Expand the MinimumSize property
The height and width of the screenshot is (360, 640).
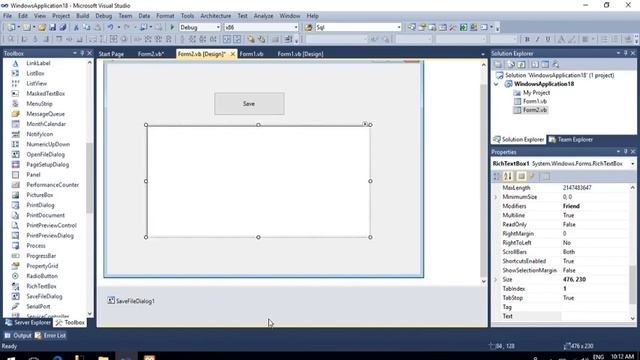(x=496, y=197)
